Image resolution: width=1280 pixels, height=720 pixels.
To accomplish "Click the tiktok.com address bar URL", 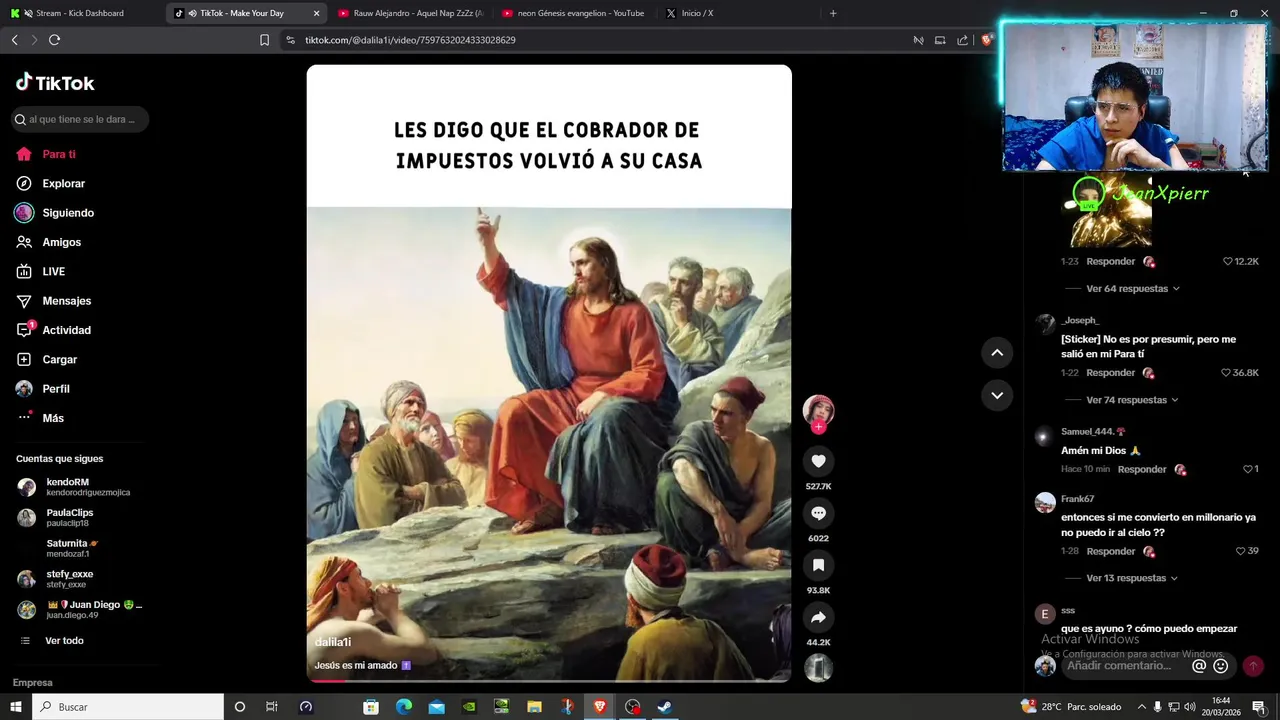I will point(410,40).
